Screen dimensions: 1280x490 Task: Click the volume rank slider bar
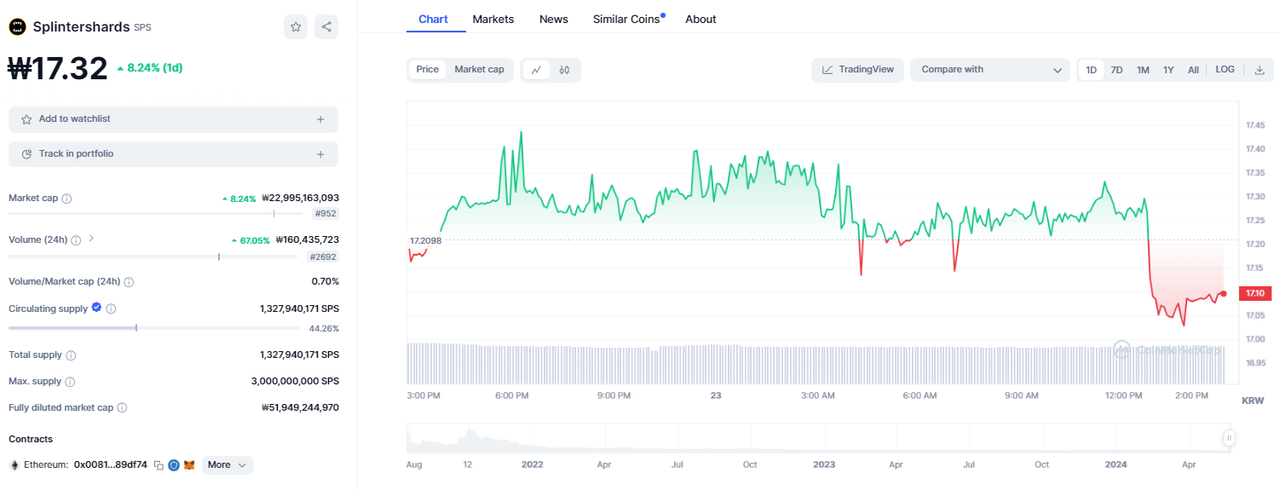click(x=154, y=257)
